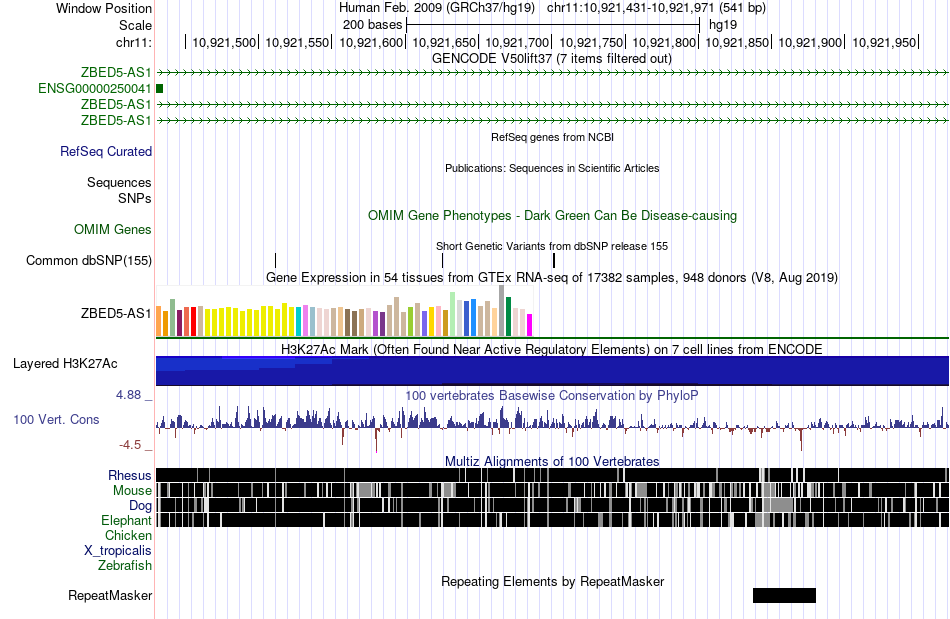The image size is (950, 619).
Task: Click the blue Layered H3K27Ac signal band
Action: point(552,371)
